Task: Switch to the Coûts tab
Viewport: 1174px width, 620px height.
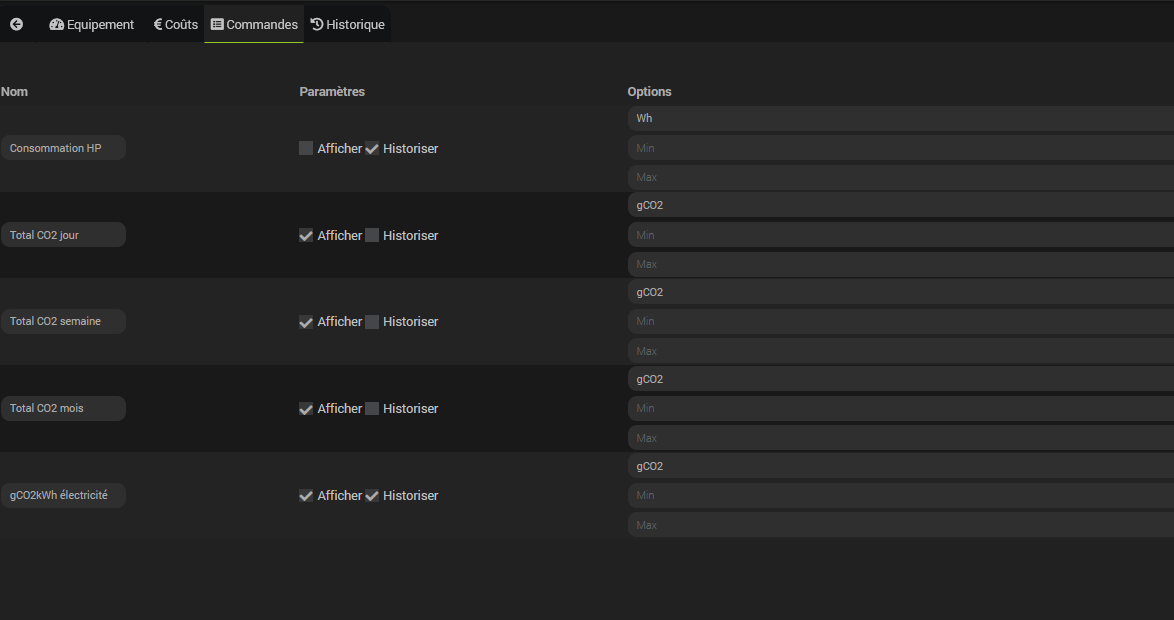Action: click(x=176, y=24)
